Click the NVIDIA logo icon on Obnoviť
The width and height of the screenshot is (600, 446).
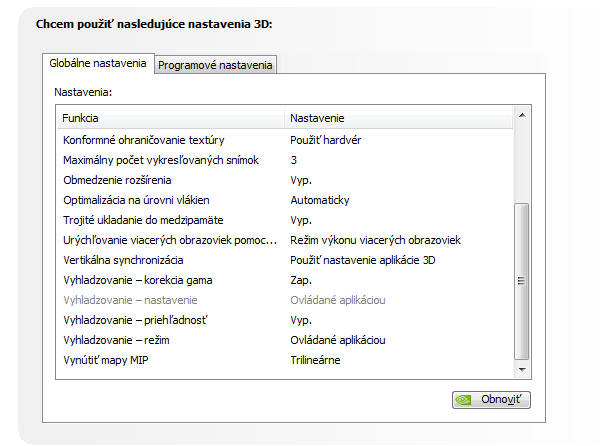pos(465,400)
